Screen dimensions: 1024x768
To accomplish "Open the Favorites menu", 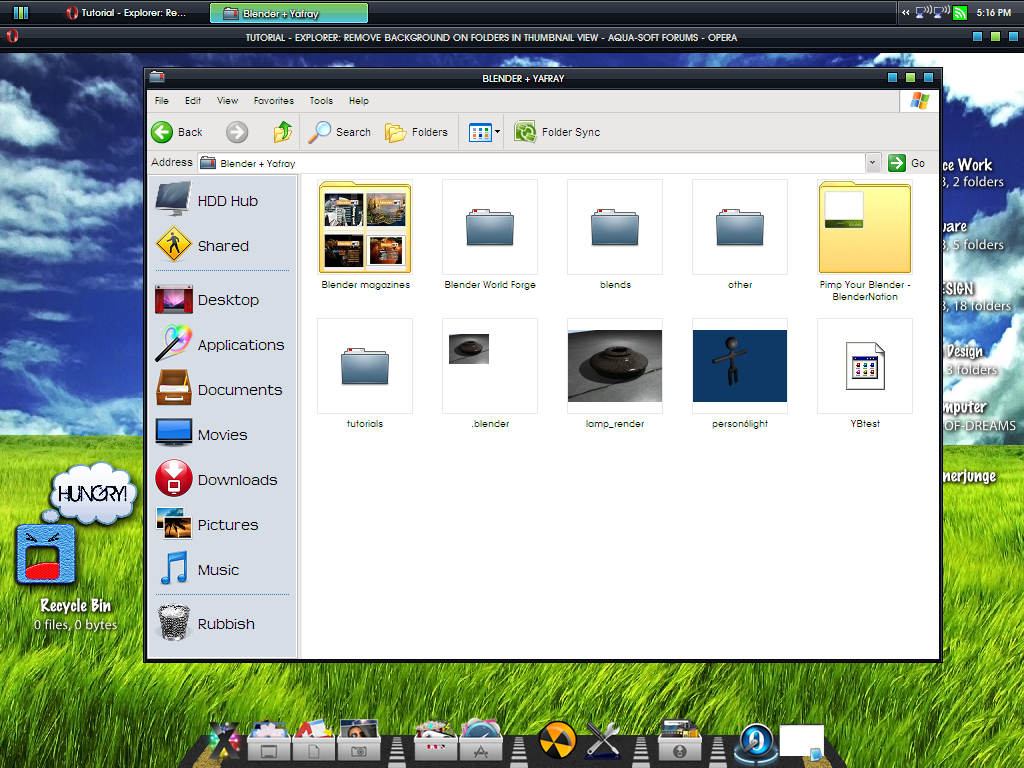I will [274, 101].
